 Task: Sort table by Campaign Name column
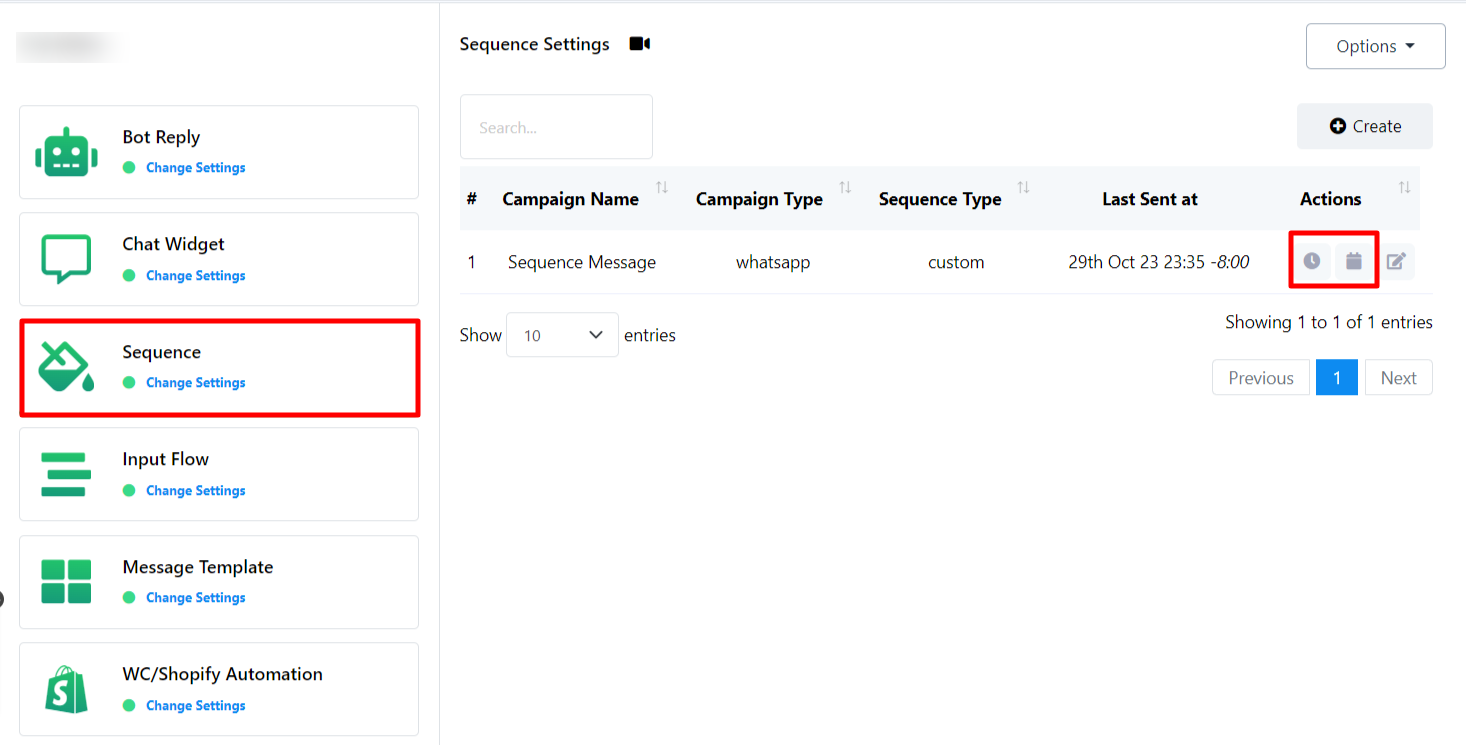coord(571,199)
